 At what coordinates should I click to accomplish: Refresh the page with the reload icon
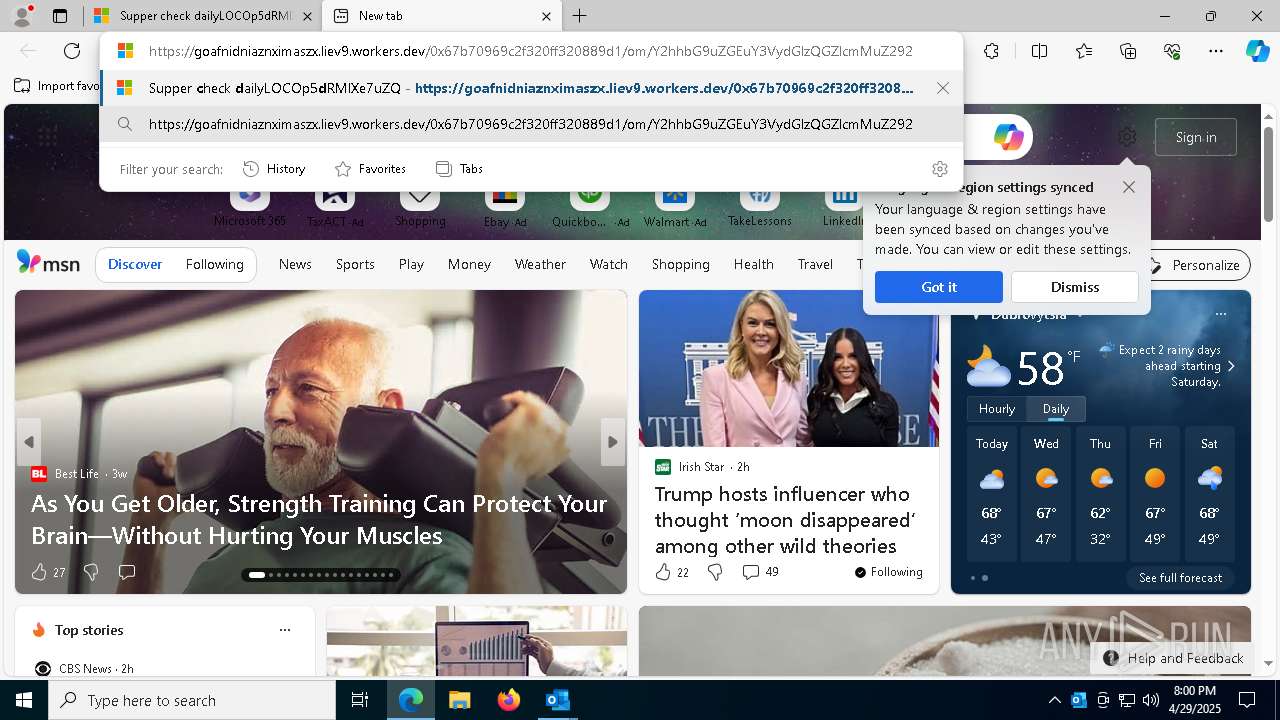(72, 51)
